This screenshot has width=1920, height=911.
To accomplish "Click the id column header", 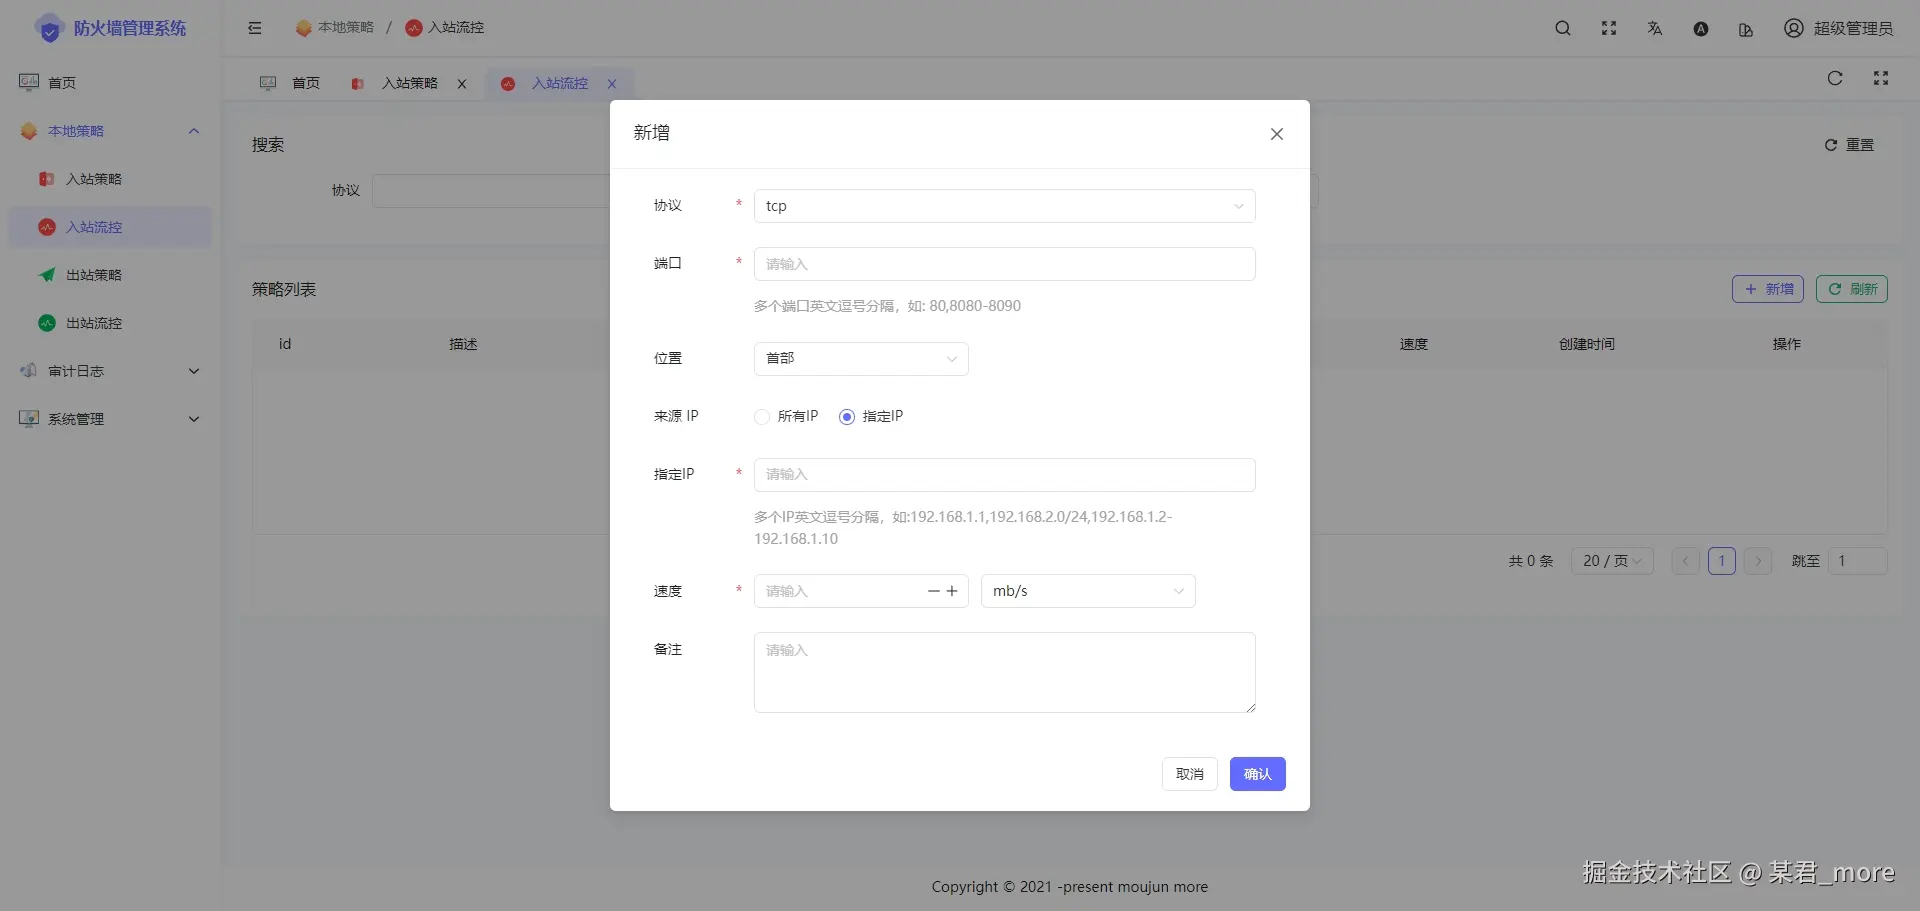I will 285,344.
